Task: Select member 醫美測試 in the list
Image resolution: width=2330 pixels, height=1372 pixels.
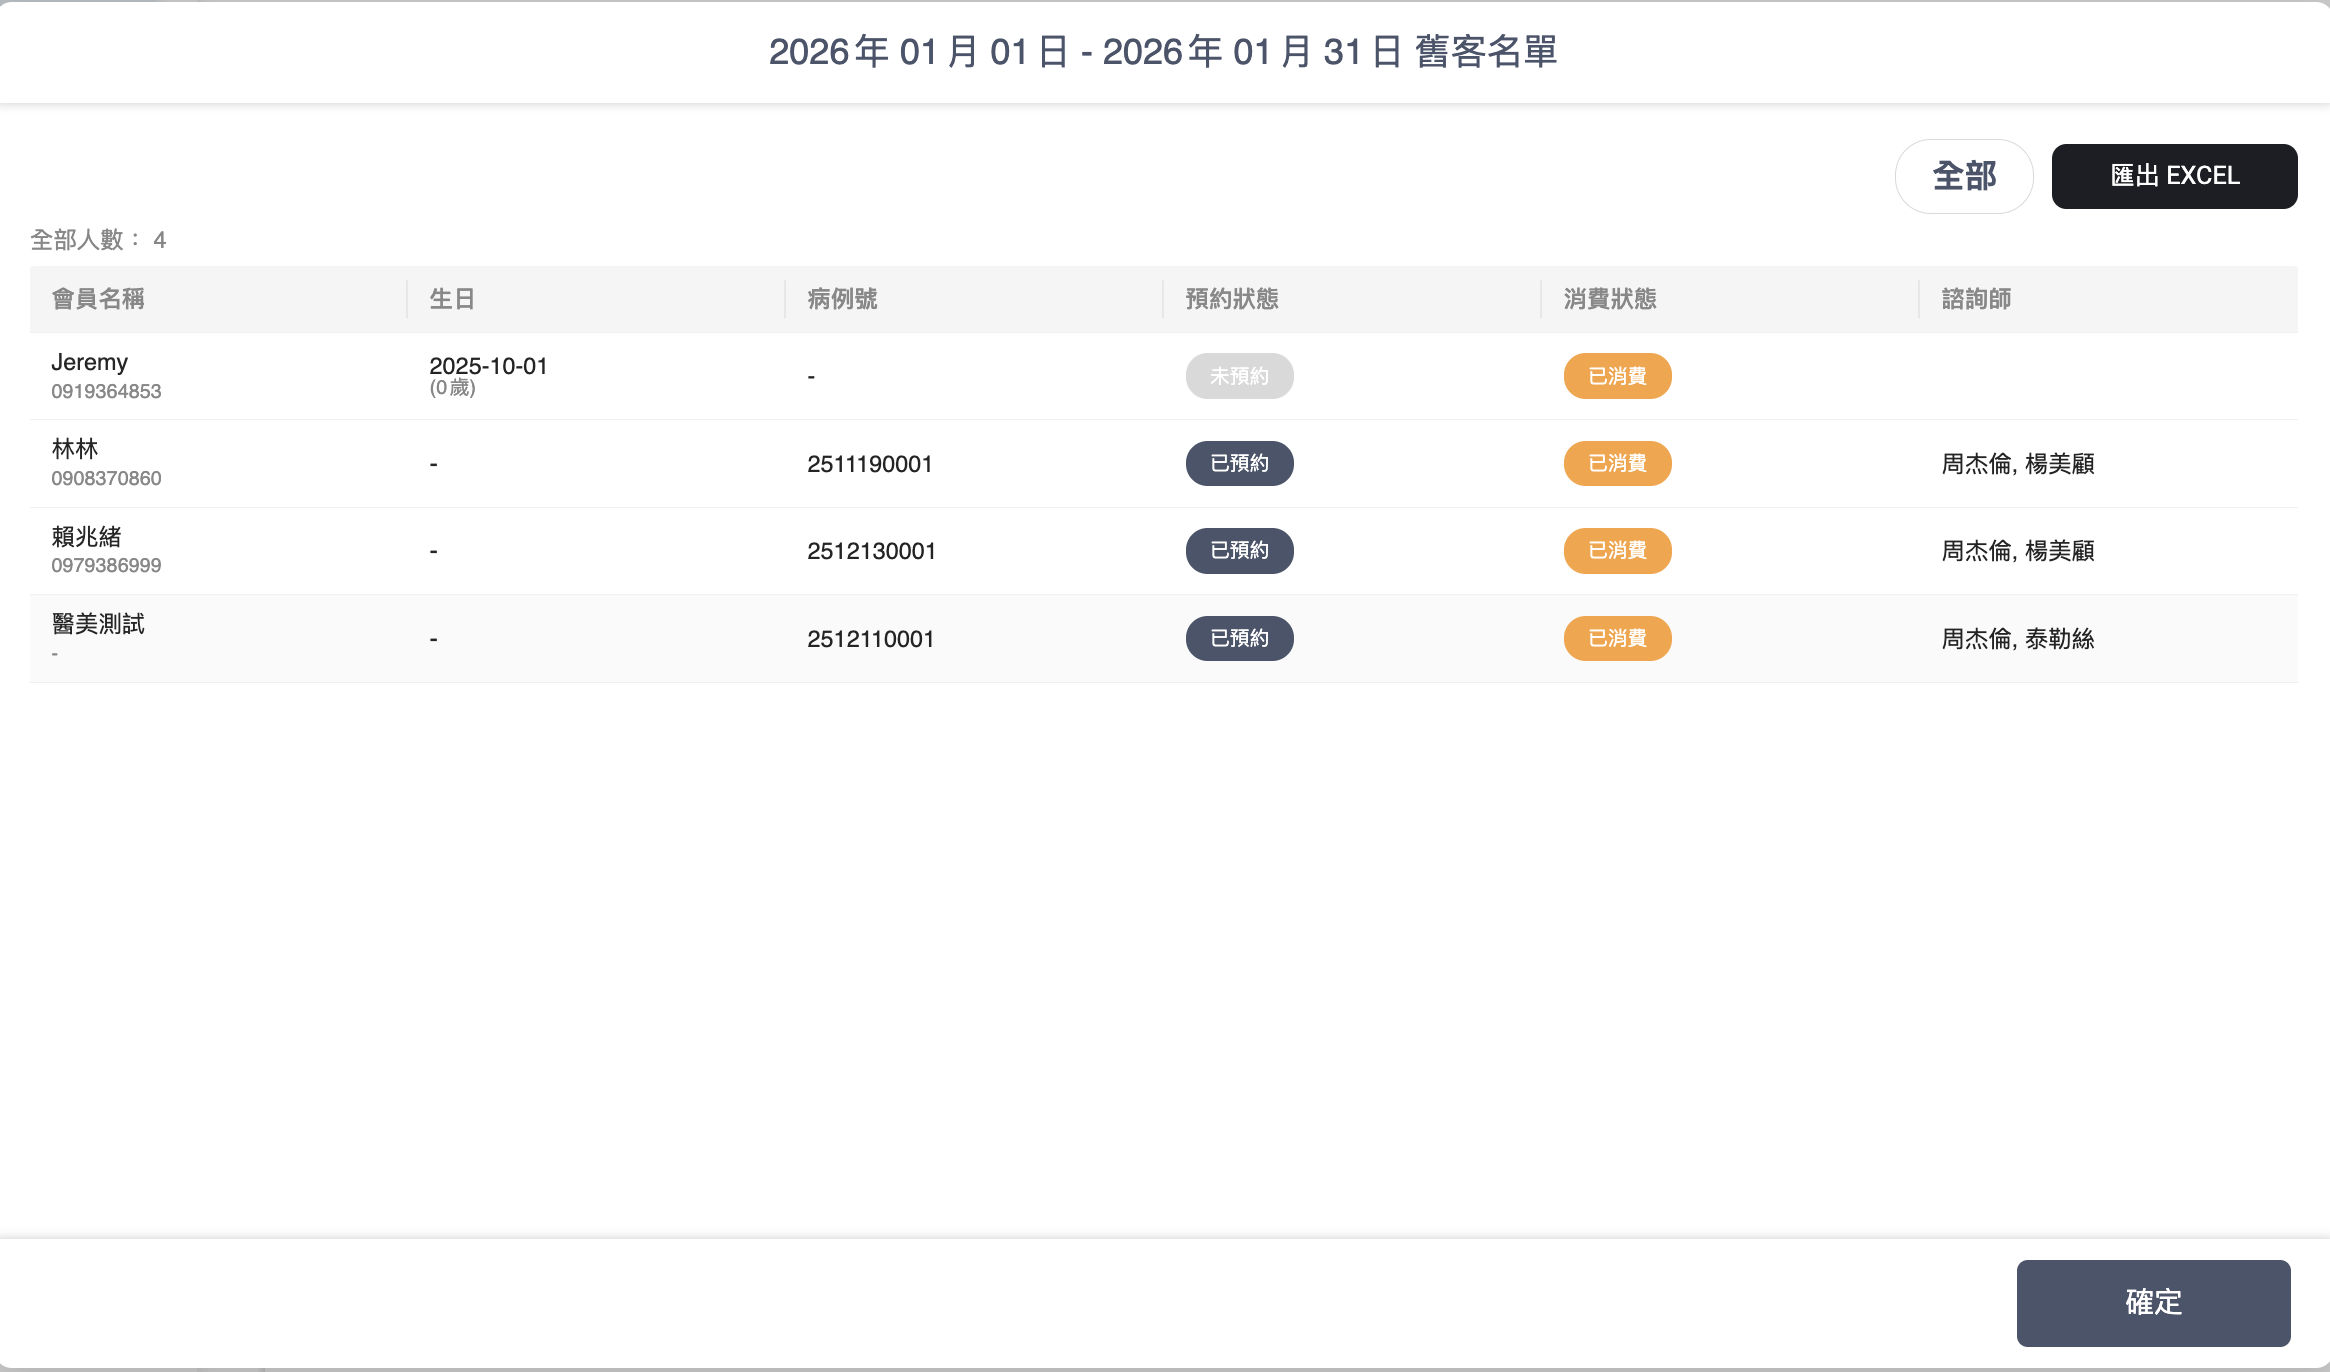Action: pos(98,624)
